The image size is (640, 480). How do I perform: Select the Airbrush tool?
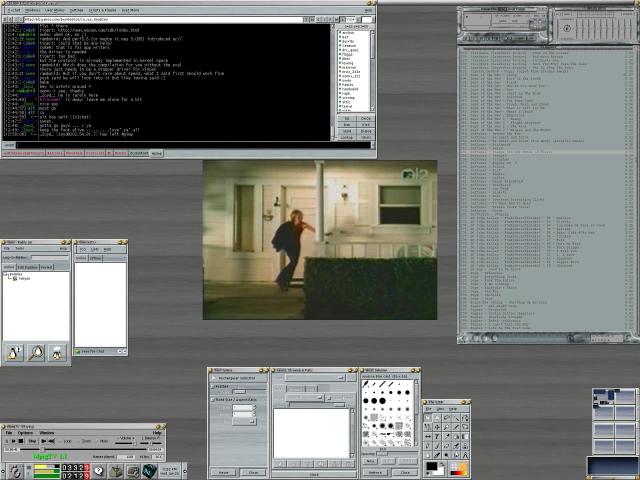456,446
